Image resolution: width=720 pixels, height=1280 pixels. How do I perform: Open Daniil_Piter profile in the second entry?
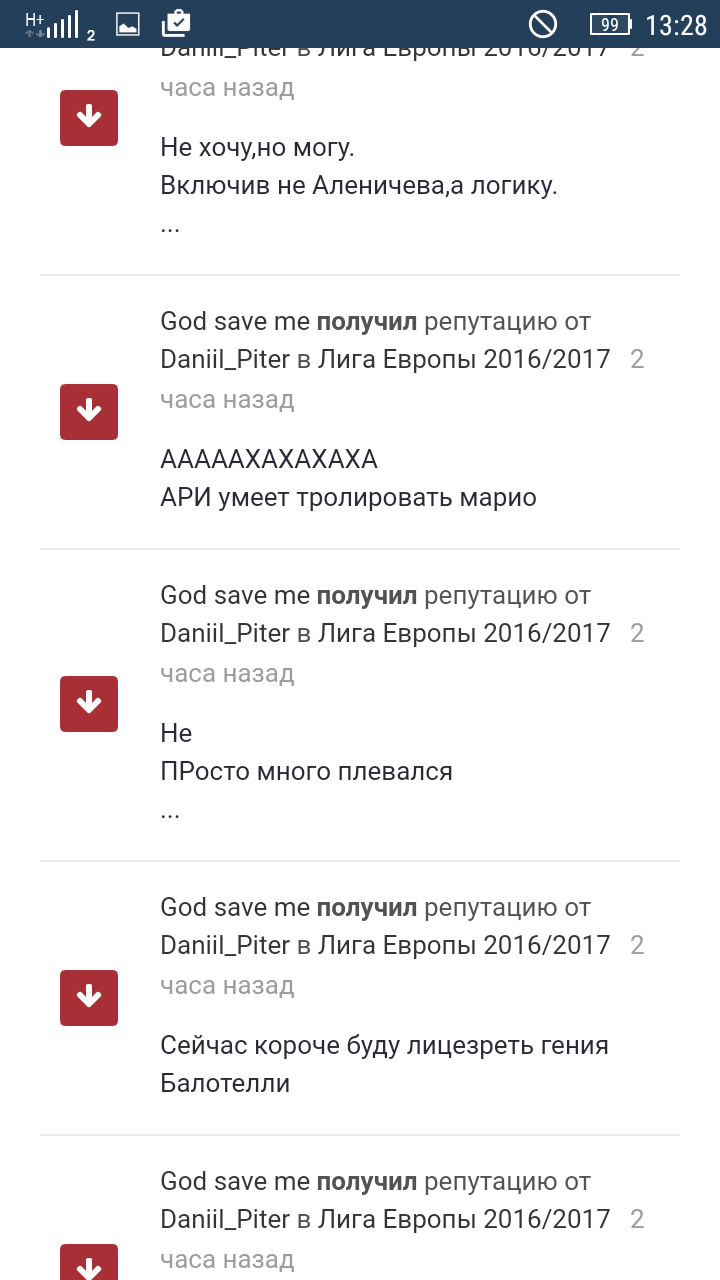point(225,360)
